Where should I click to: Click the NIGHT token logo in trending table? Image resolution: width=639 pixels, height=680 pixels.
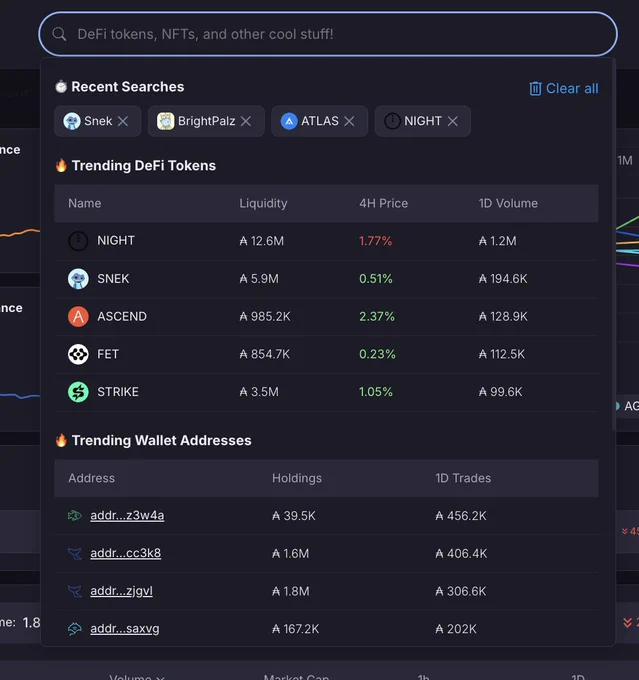pos(78,241)
